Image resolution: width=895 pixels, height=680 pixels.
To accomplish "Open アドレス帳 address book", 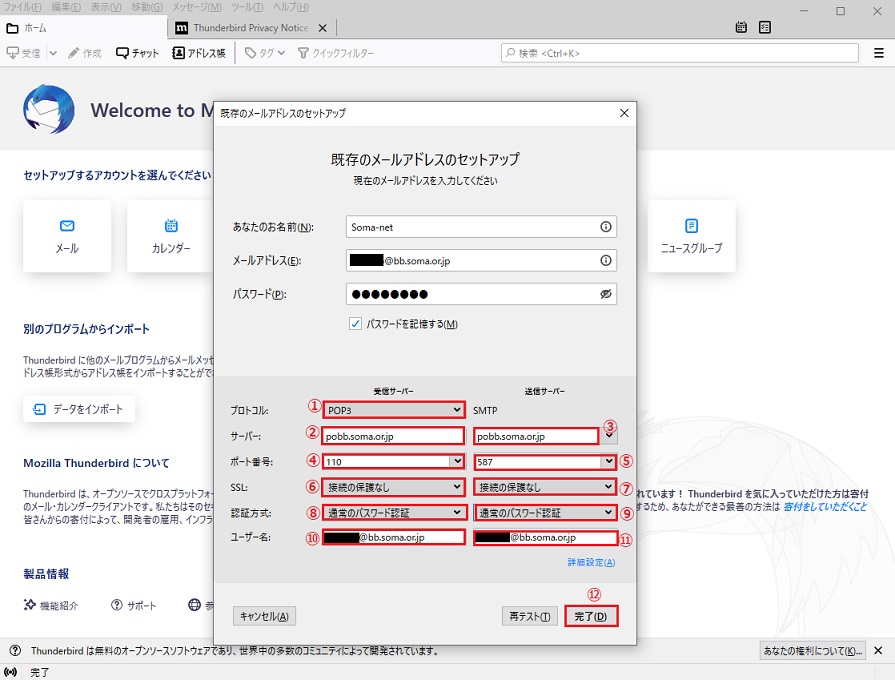I will pyautogui.click(x=199, y=53).
